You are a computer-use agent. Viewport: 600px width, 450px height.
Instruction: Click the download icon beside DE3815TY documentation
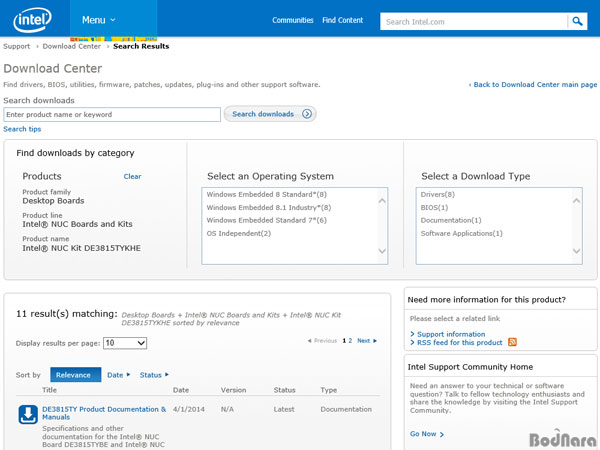click(28, 414)
